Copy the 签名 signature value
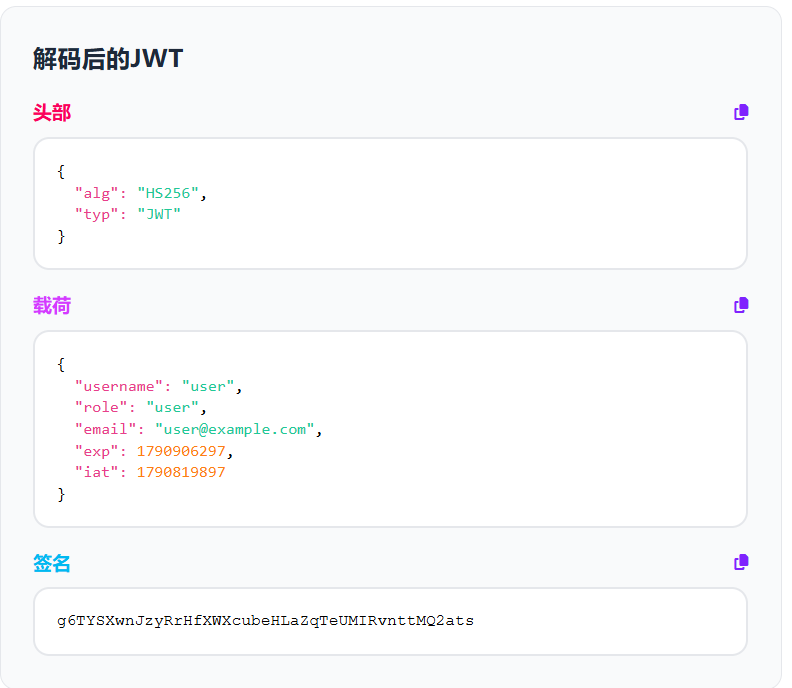Image resolution: width=792 pixels, height=688 pixels. coord(741,562)
